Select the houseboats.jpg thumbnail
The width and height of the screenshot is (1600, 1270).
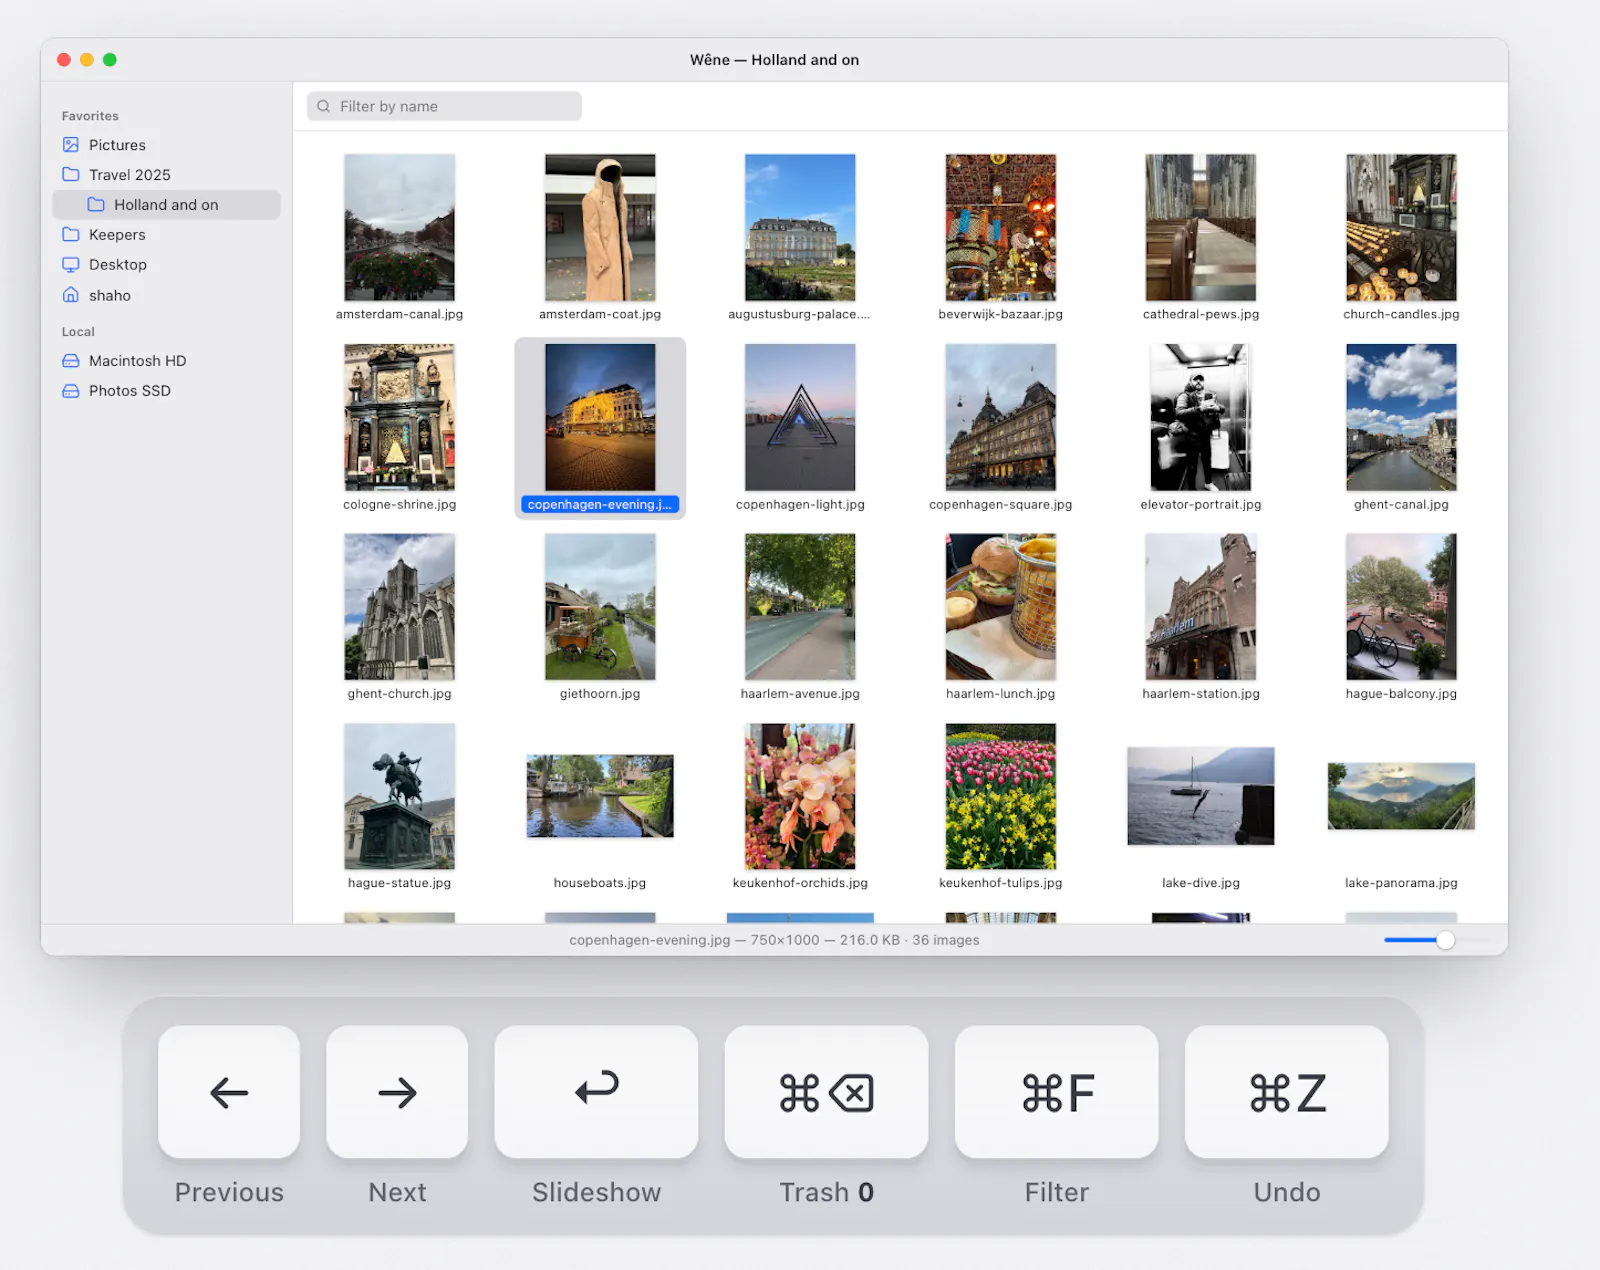coord(600,796)
